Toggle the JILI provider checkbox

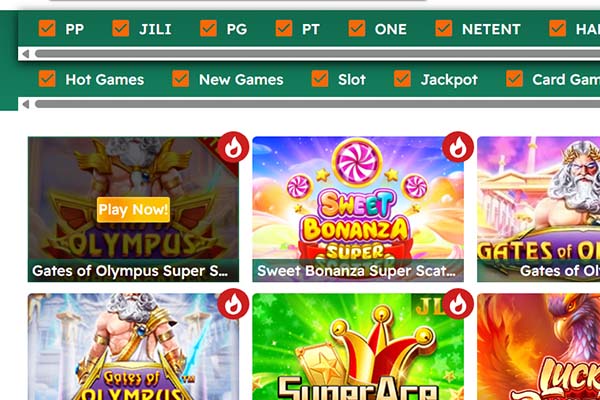pos(121,29)
